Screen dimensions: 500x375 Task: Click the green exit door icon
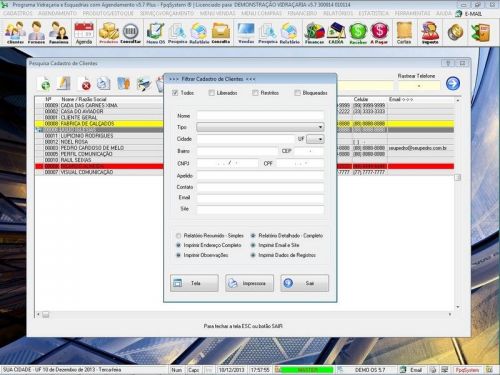tap(480, 32)
